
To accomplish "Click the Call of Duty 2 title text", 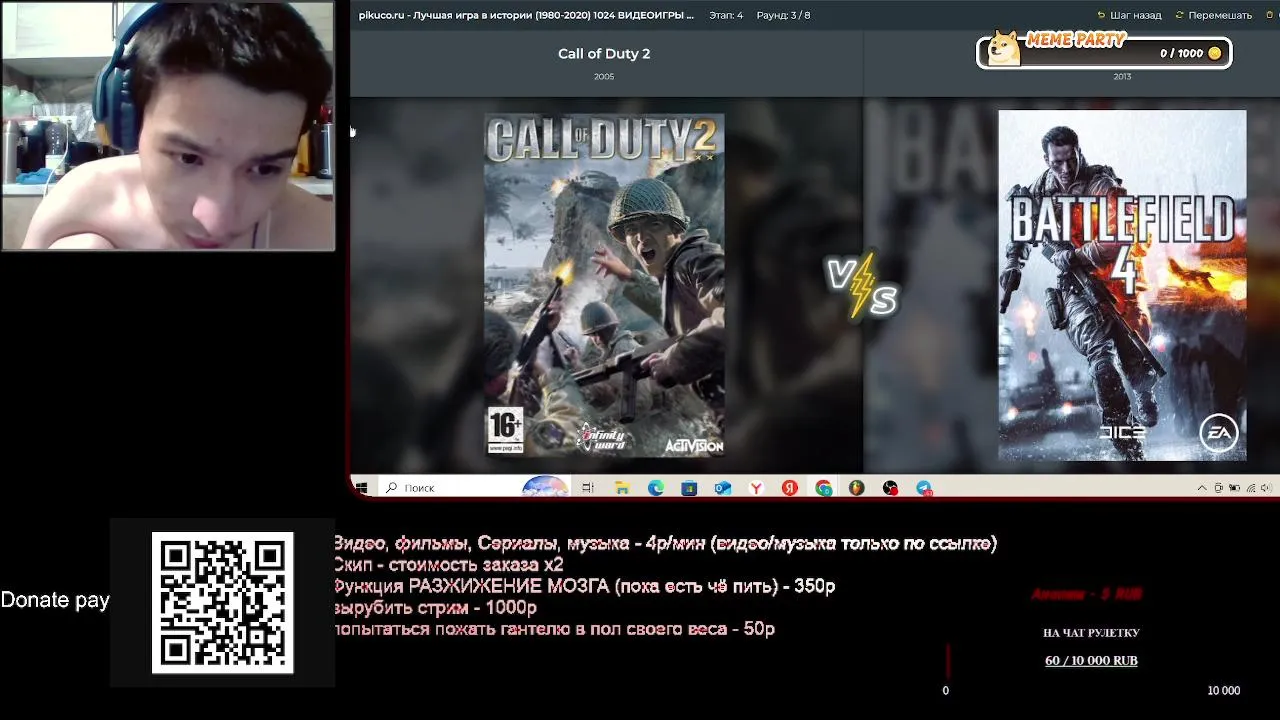I will 604,54.
